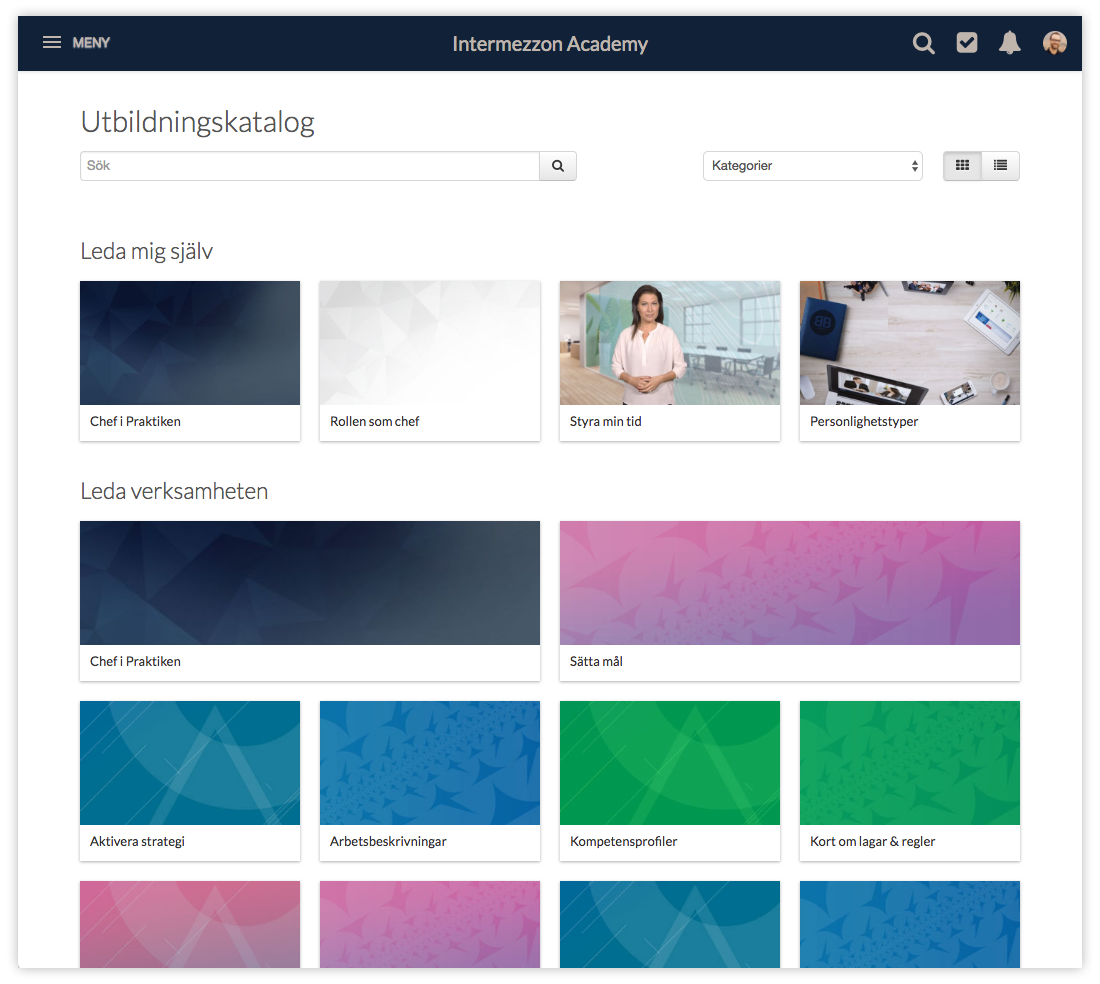Screen dimensions: 1100x984
Task: Click the catalog search button
Action: (x=558, y=166)
